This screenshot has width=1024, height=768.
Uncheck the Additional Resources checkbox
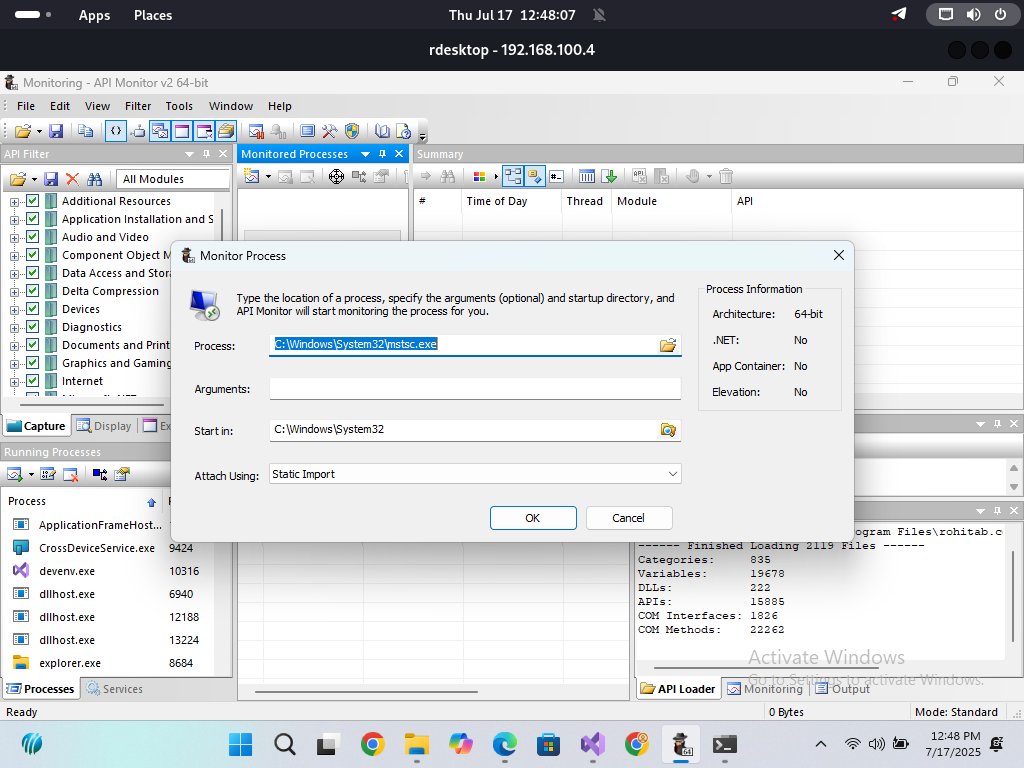pos(33,201)
